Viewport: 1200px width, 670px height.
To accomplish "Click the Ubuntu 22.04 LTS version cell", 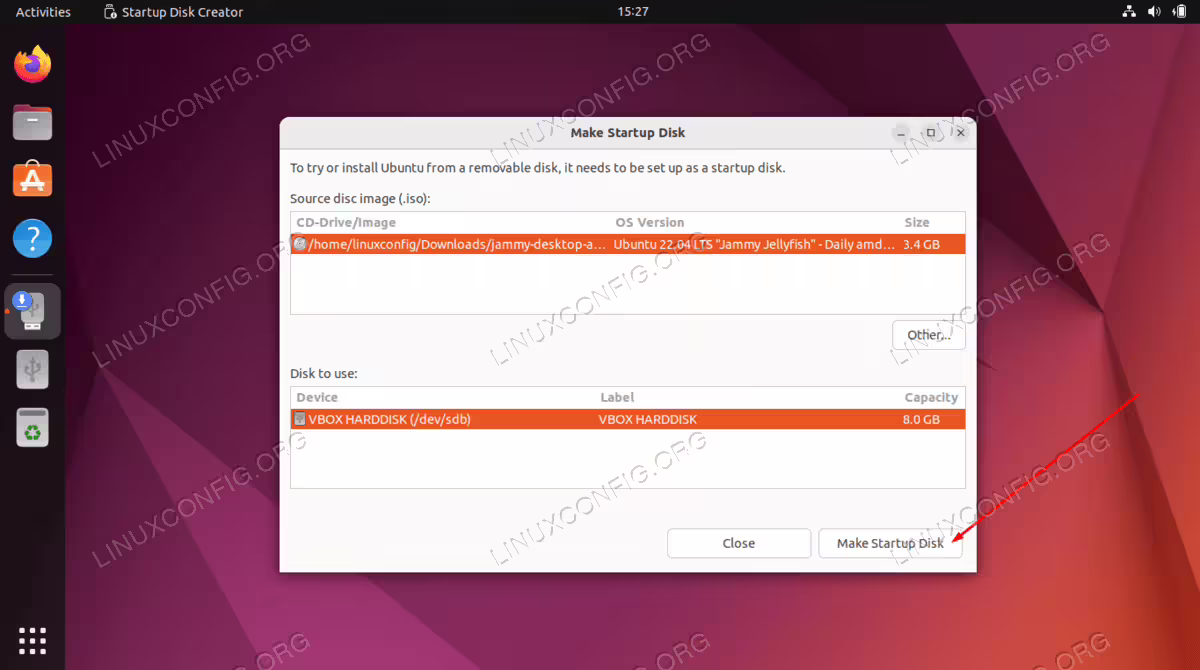I will click(x=755, y=244).
